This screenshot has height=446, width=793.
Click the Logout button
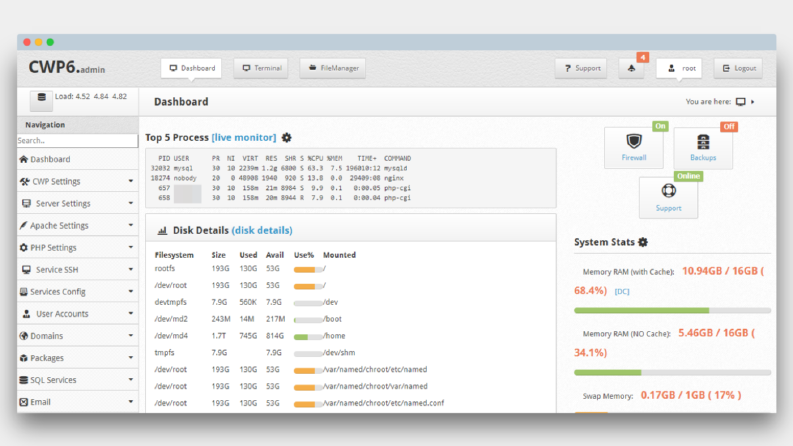(x=738, y=68)
